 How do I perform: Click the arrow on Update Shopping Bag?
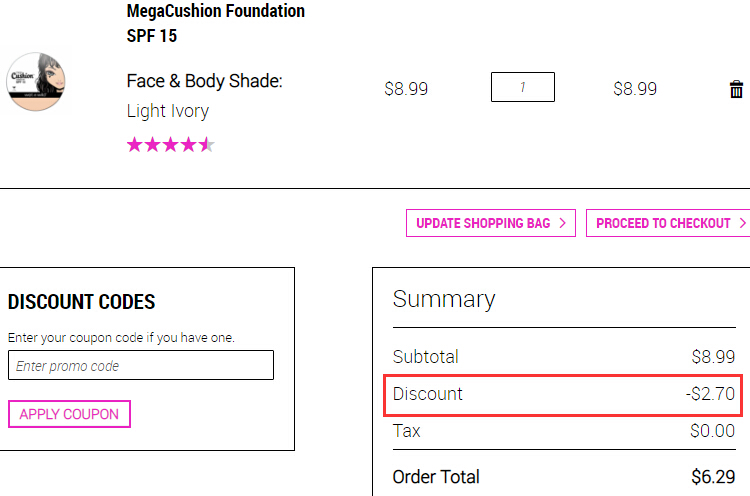click(562, 223)
